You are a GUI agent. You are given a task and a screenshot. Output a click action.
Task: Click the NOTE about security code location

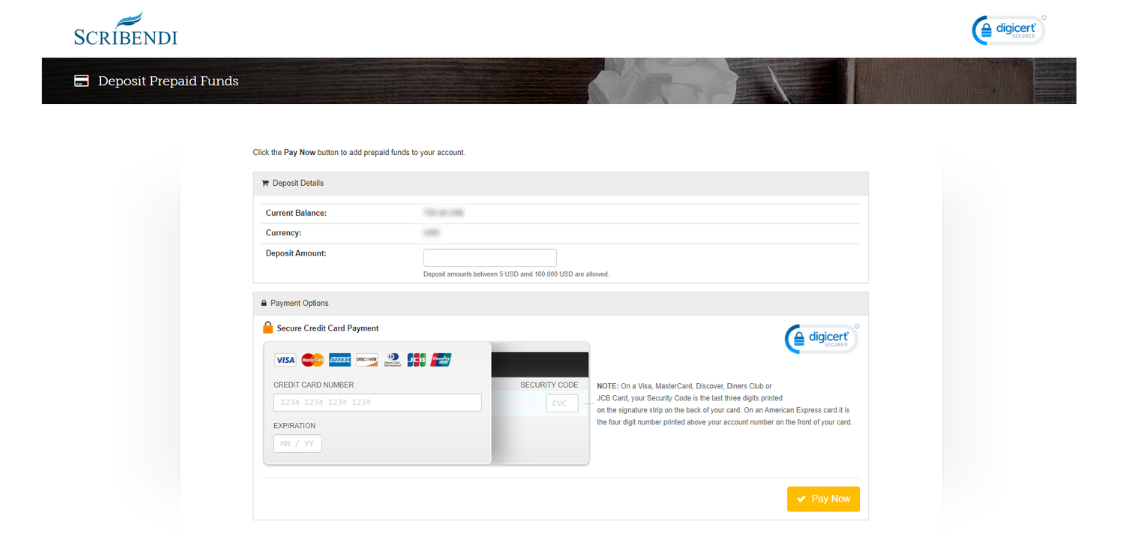point(725,404)
